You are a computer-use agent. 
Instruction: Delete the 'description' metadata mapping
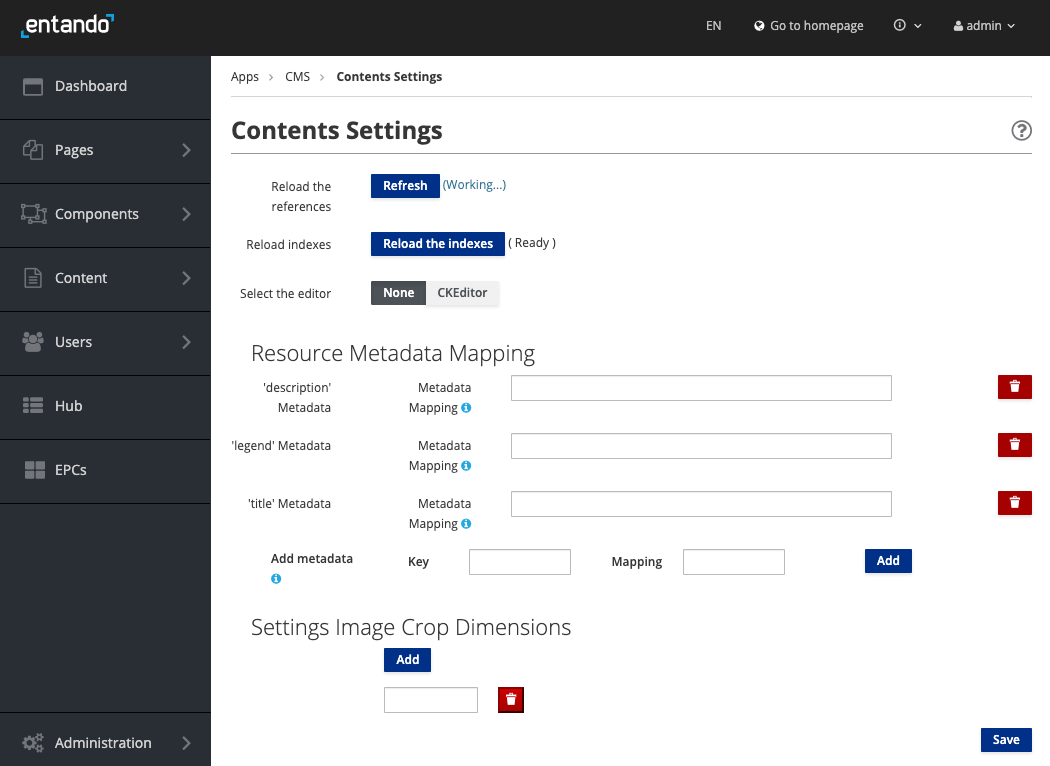[x=1014, y=387]
